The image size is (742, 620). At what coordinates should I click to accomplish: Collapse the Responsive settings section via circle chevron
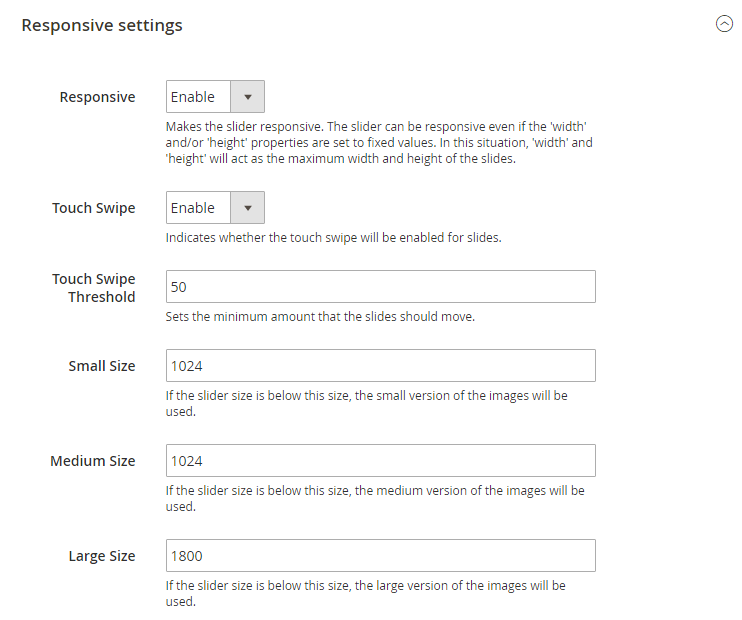(724, 24)
